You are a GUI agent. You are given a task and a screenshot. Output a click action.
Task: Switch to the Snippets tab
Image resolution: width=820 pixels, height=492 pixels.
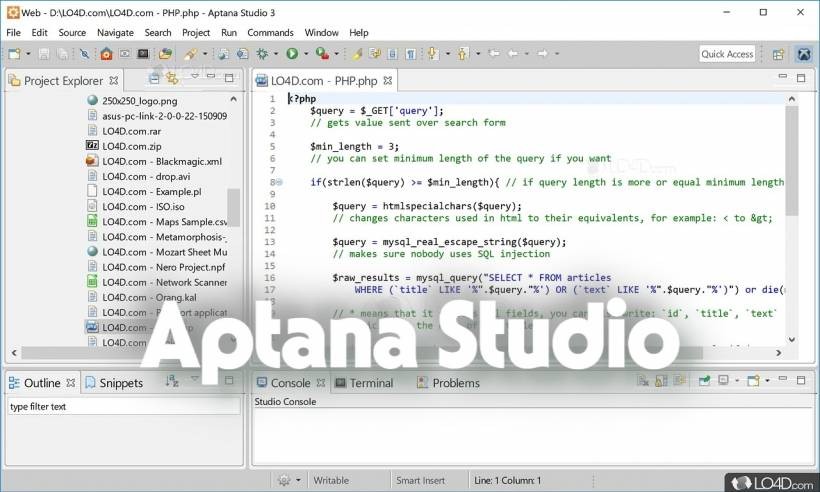coord(115,383)
